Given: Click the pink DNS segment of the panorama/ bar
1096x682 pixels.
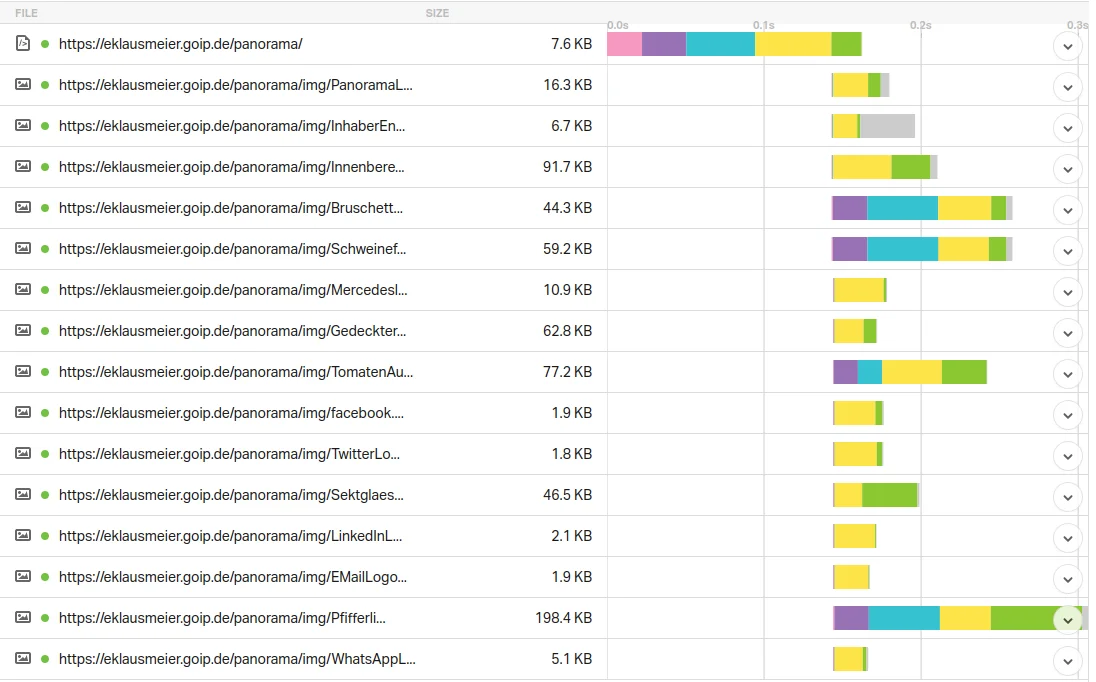Looking at the screenshot, I should (x=624, y=44).
